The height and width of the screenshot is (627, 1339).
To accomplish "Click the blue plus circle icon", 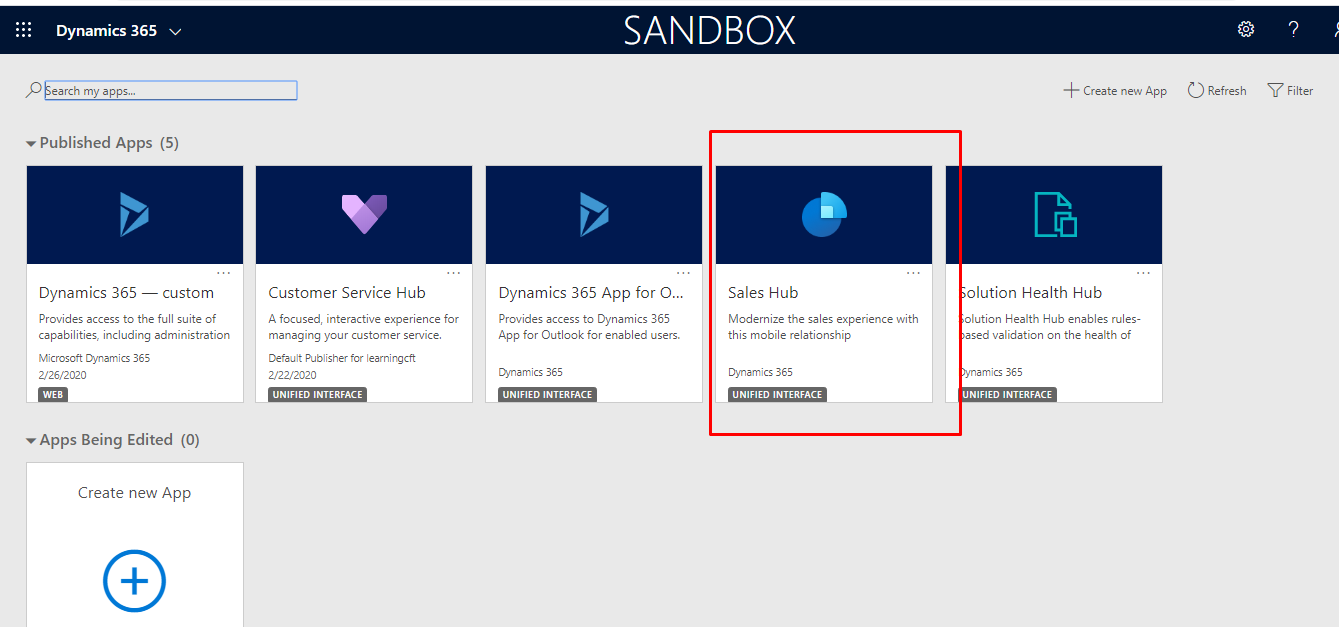I will point(134,580).
